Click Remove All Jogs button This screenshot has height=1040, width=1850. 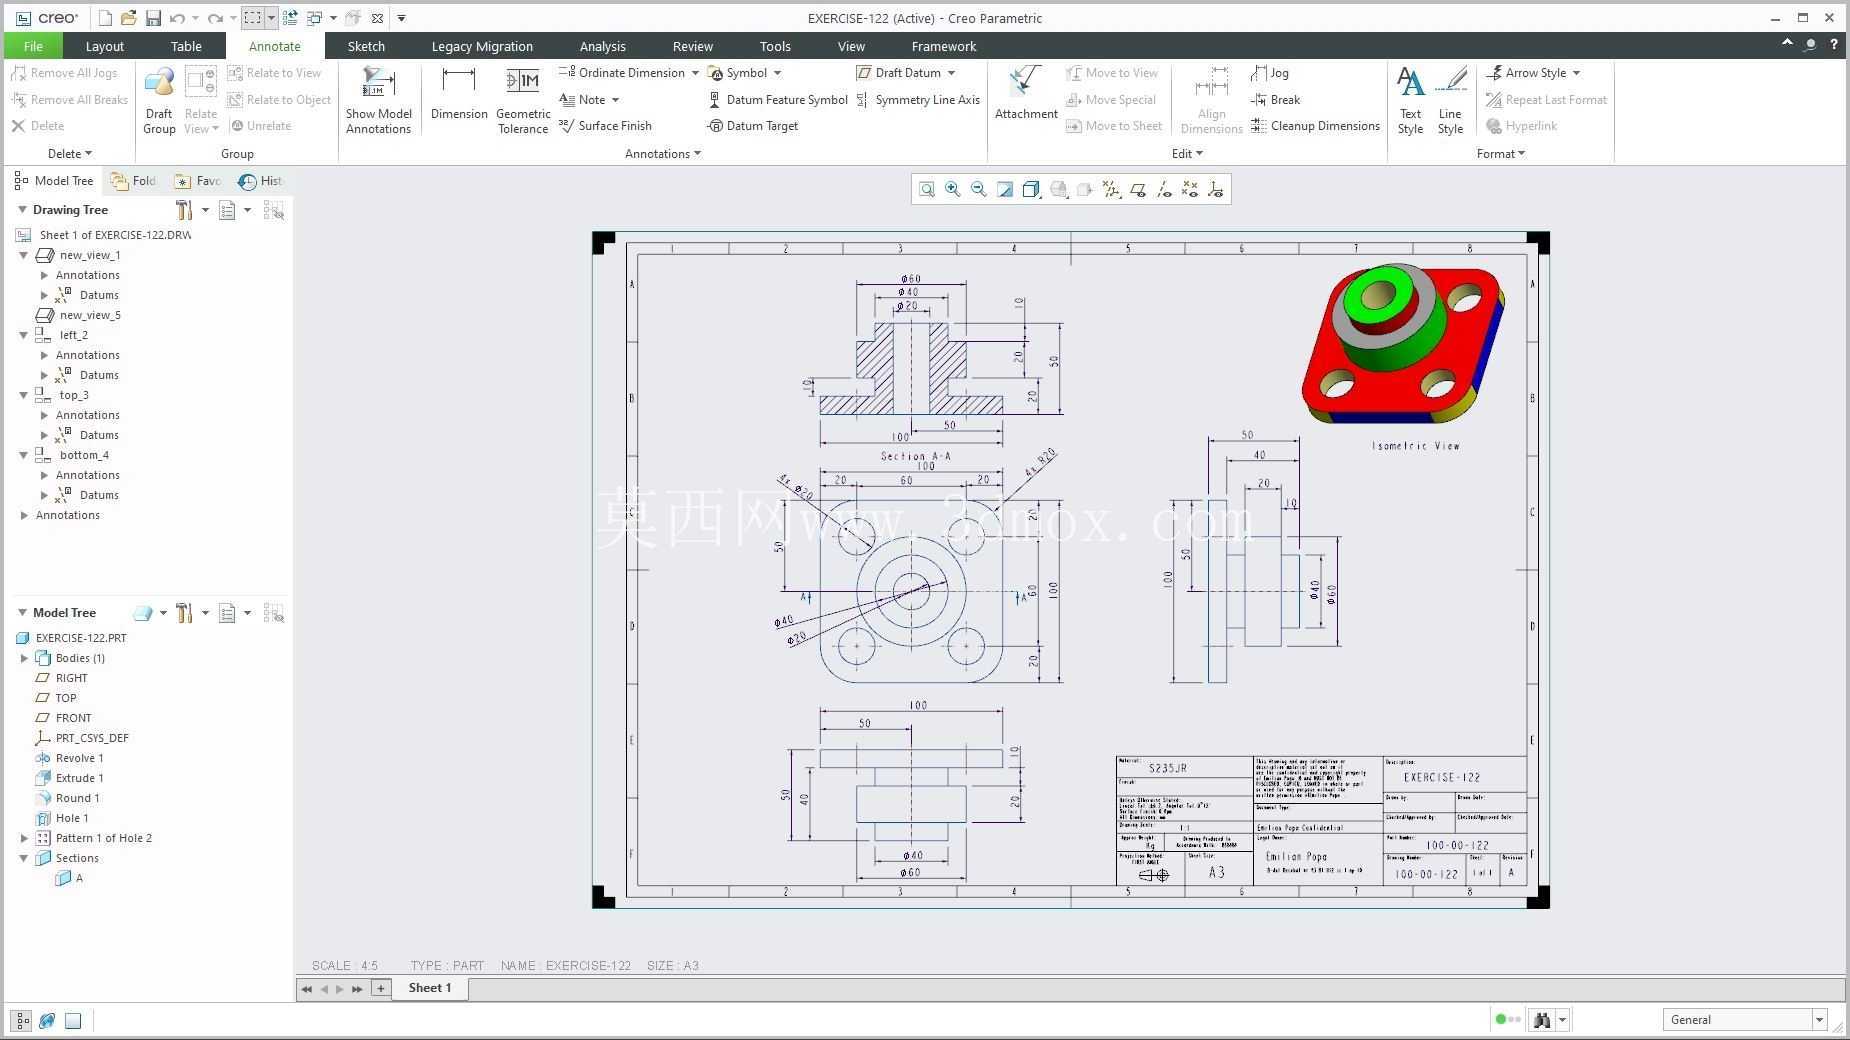pos(64,73)
